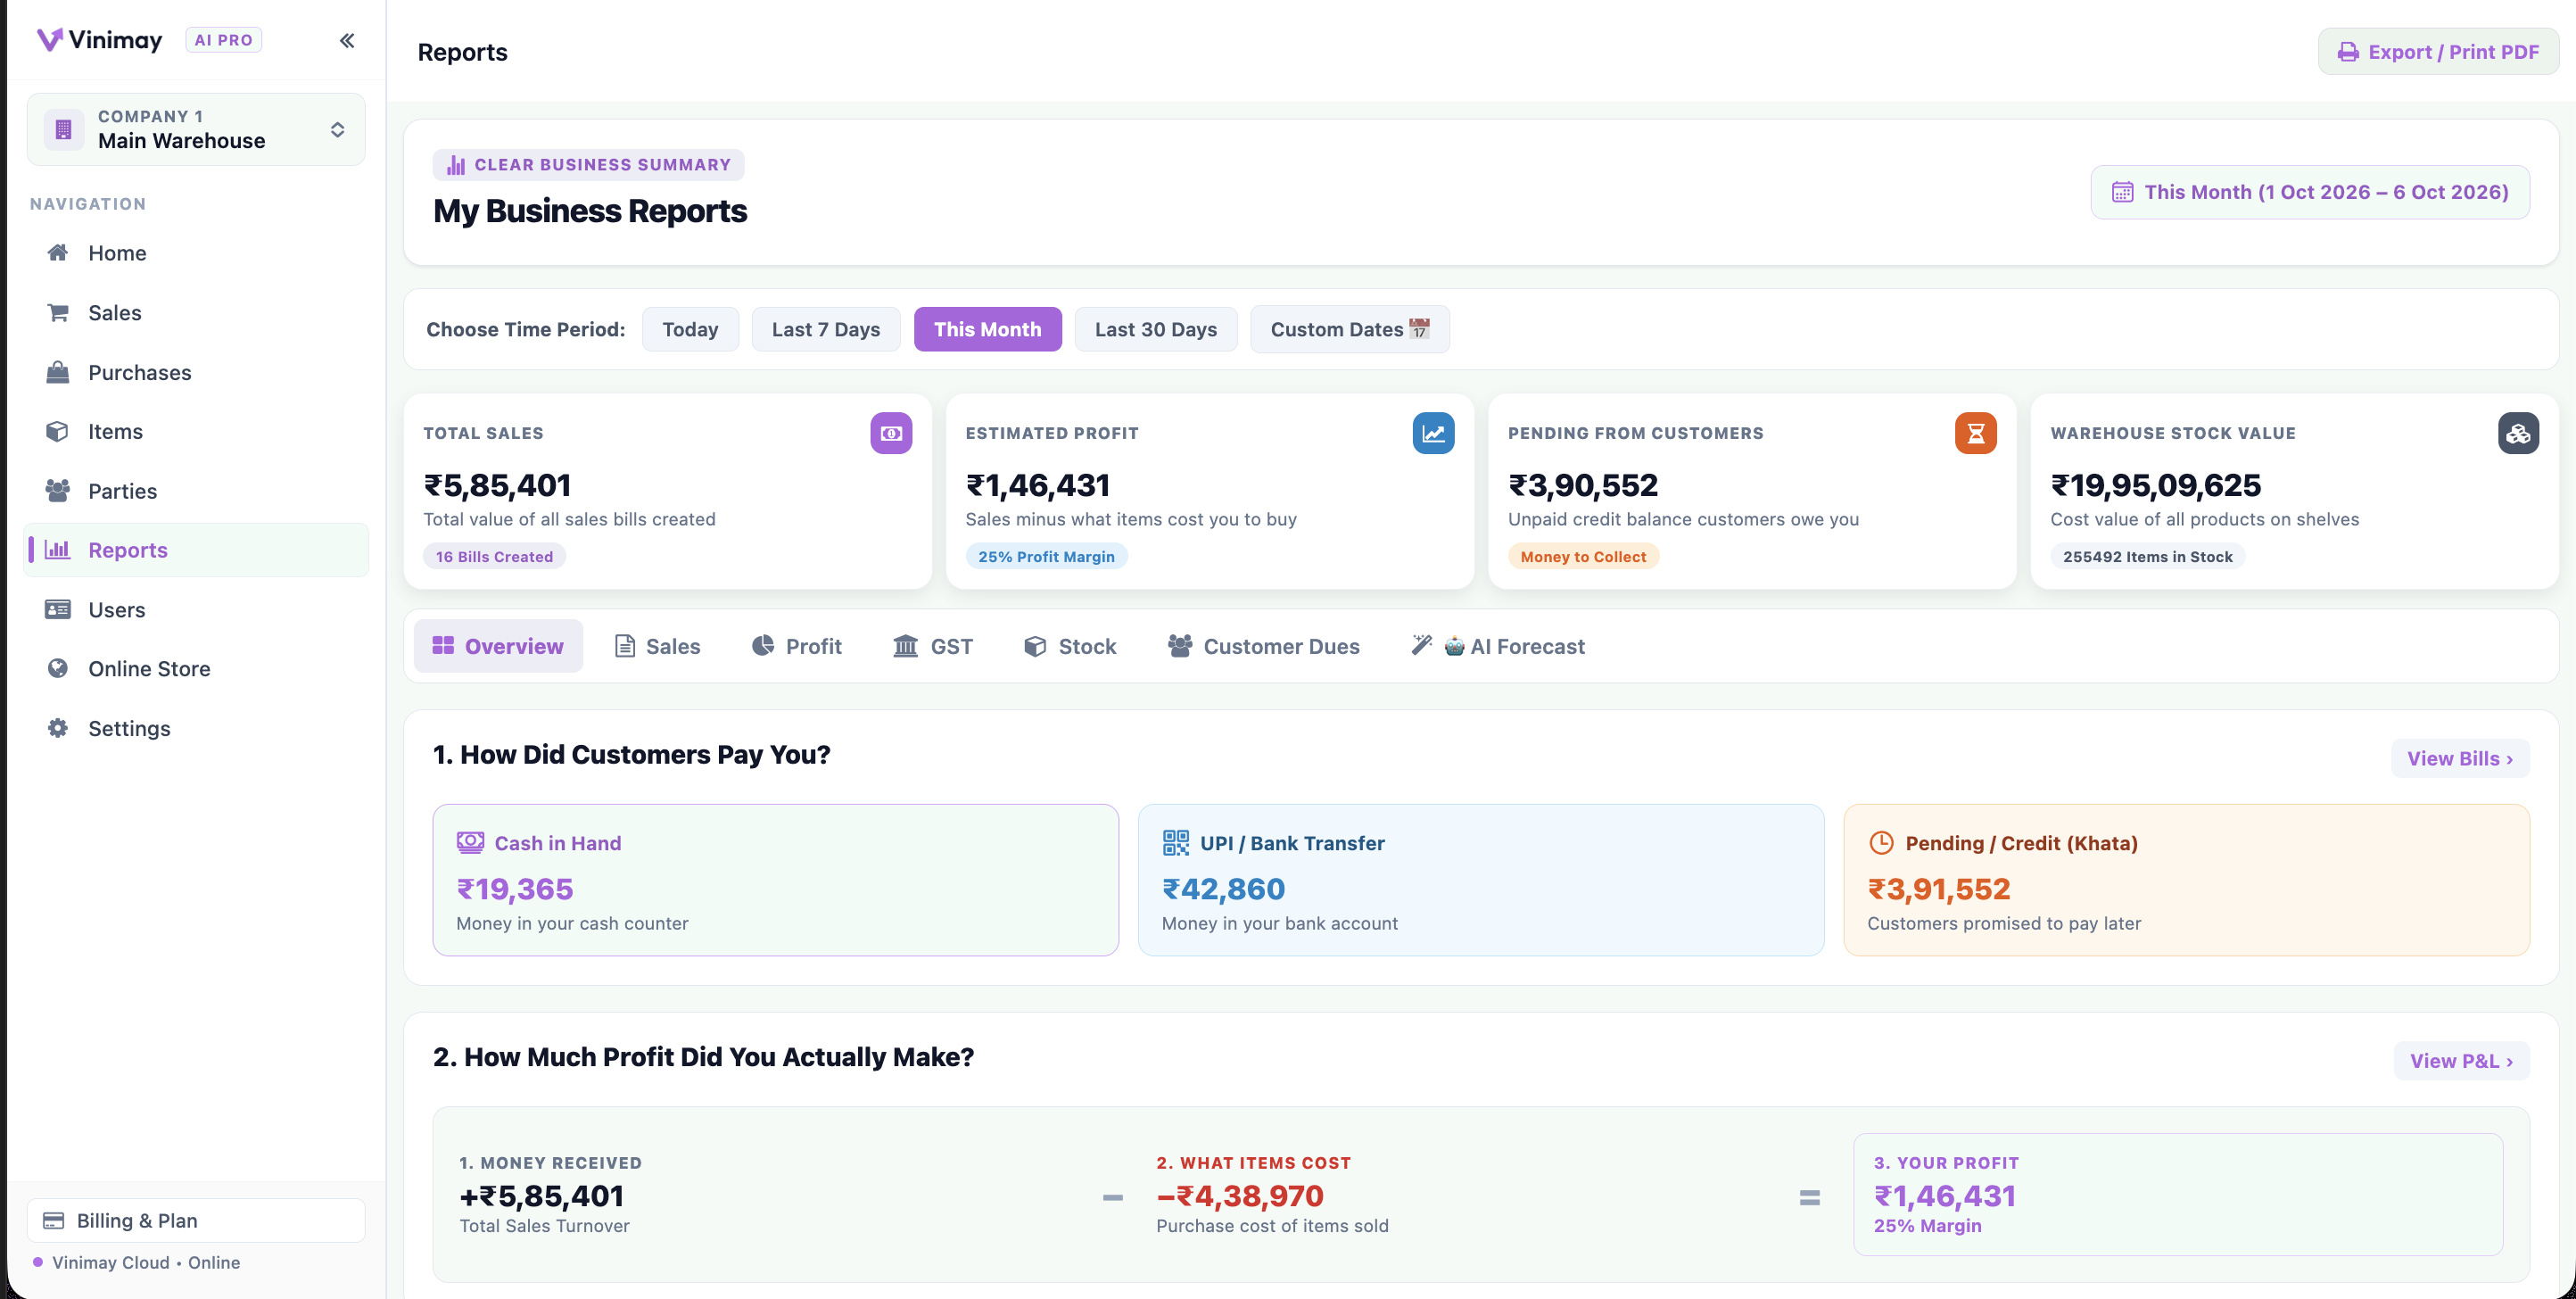Open Online Store in the navigation
This screenshot has height=1299, width=2576.
coord(196,668)
